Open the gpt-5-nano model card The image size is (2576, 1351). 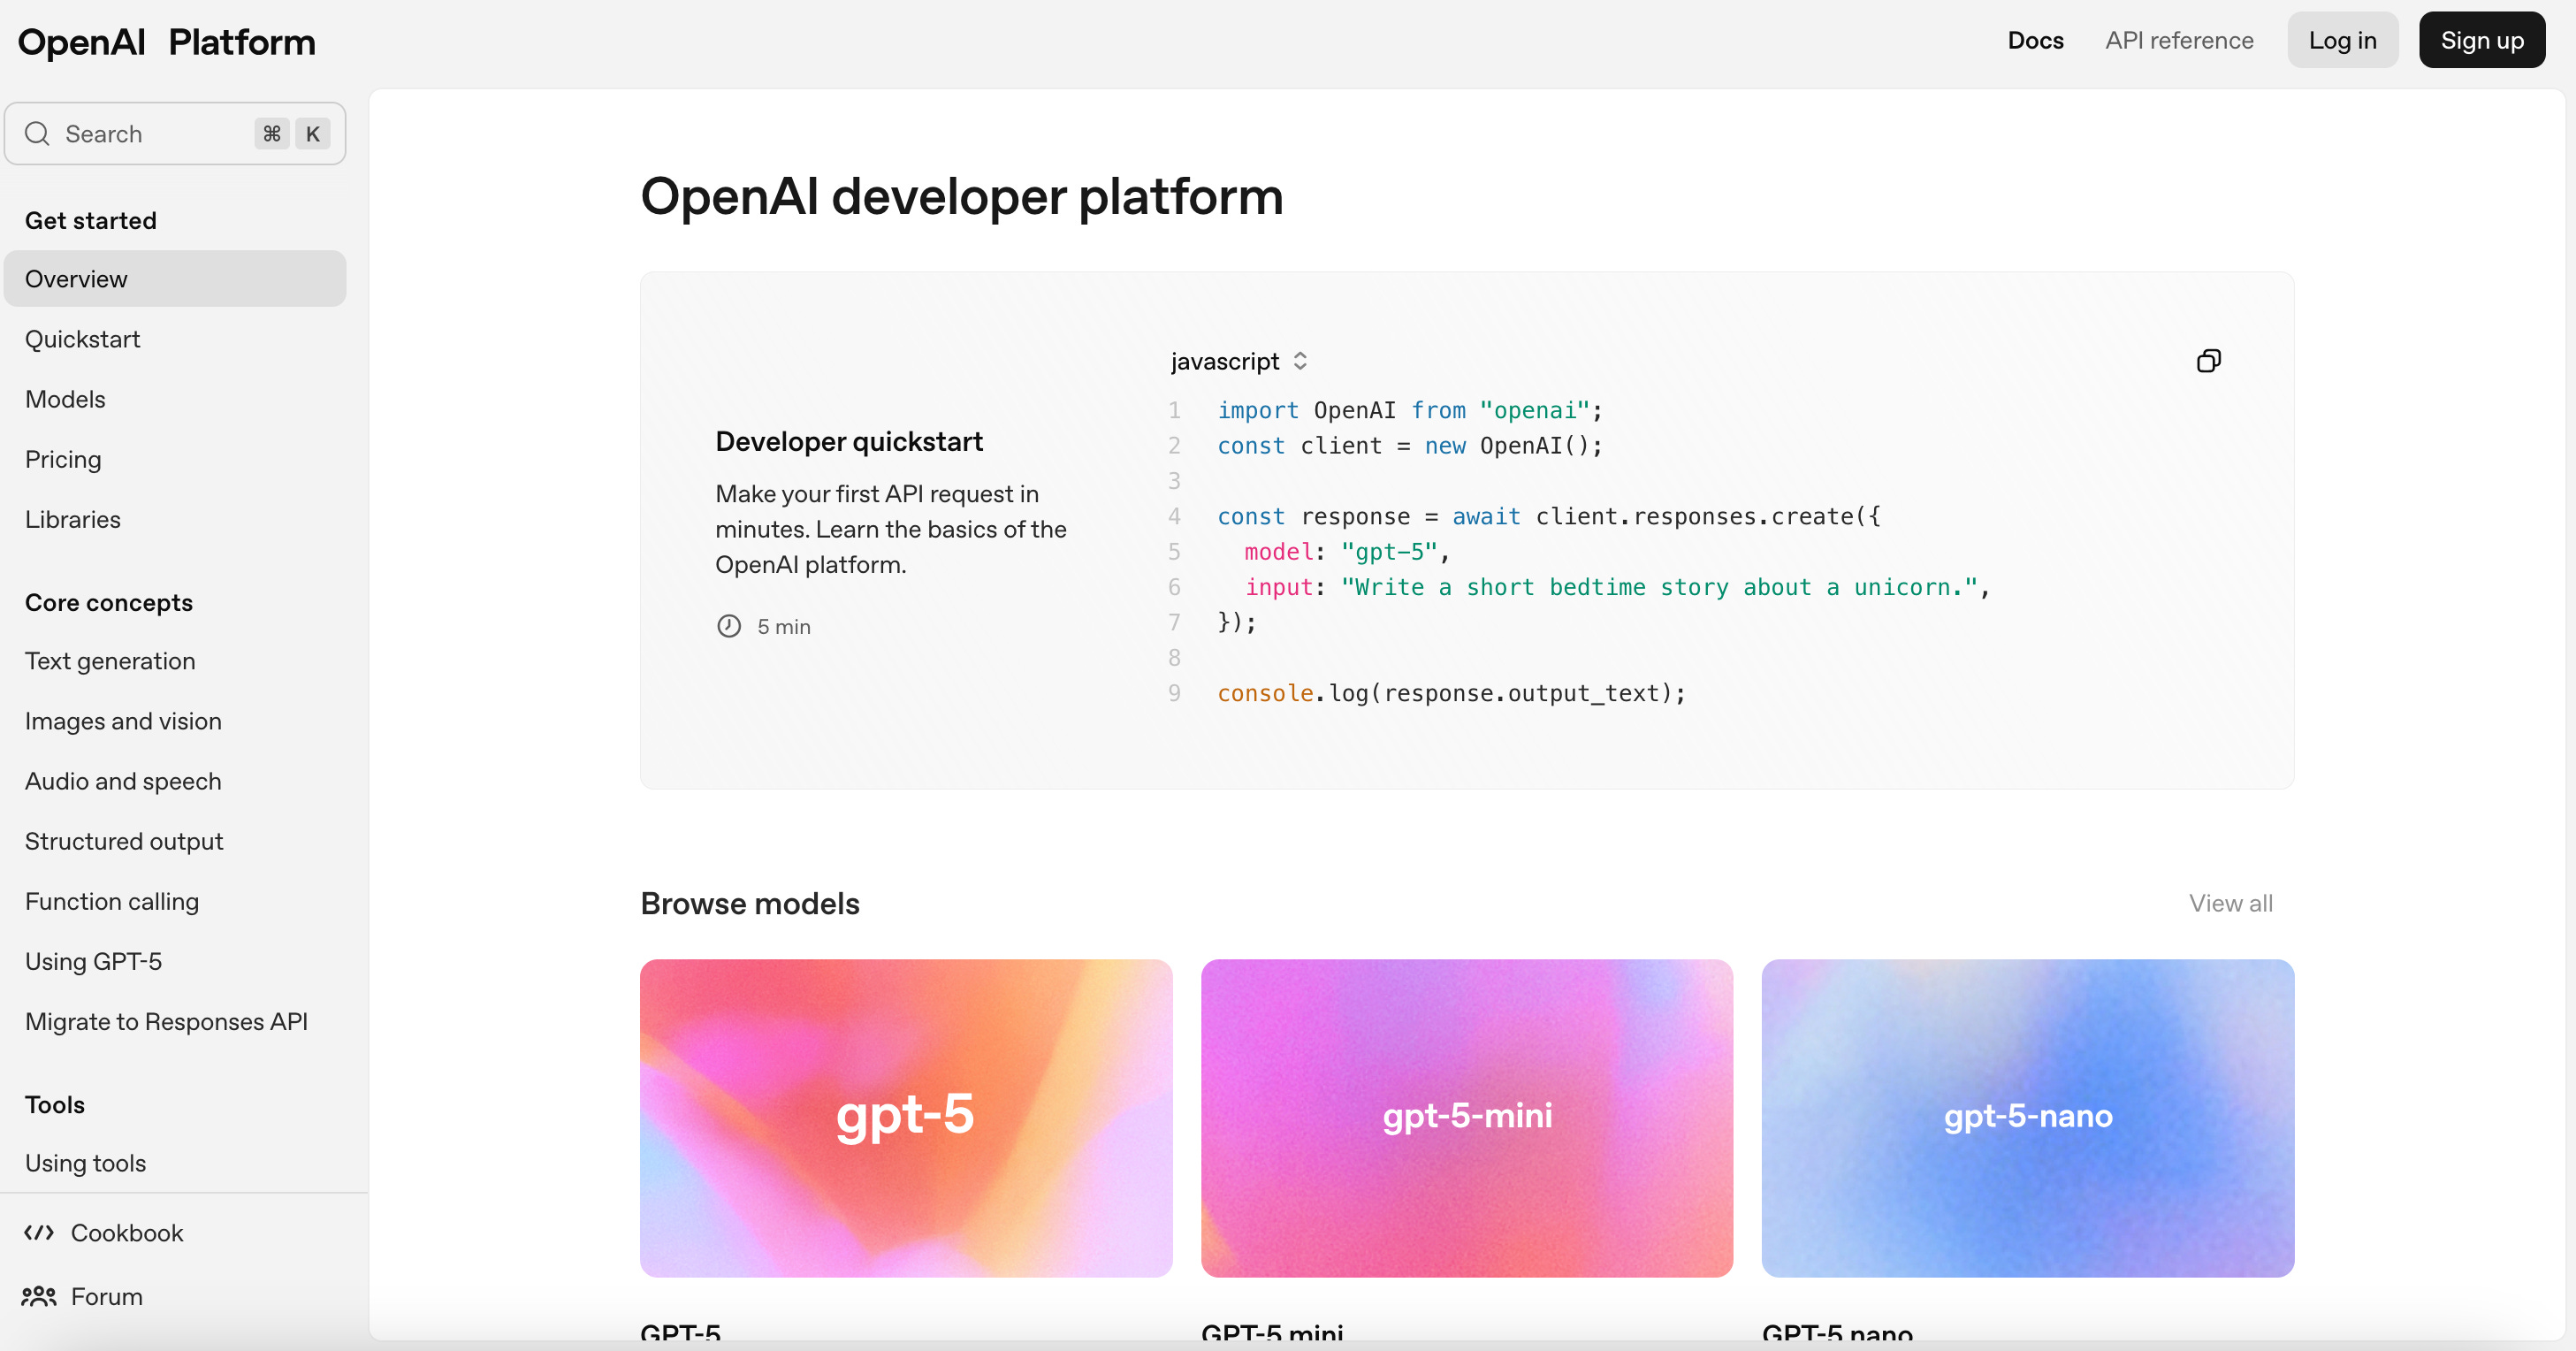(2027, 1117)
